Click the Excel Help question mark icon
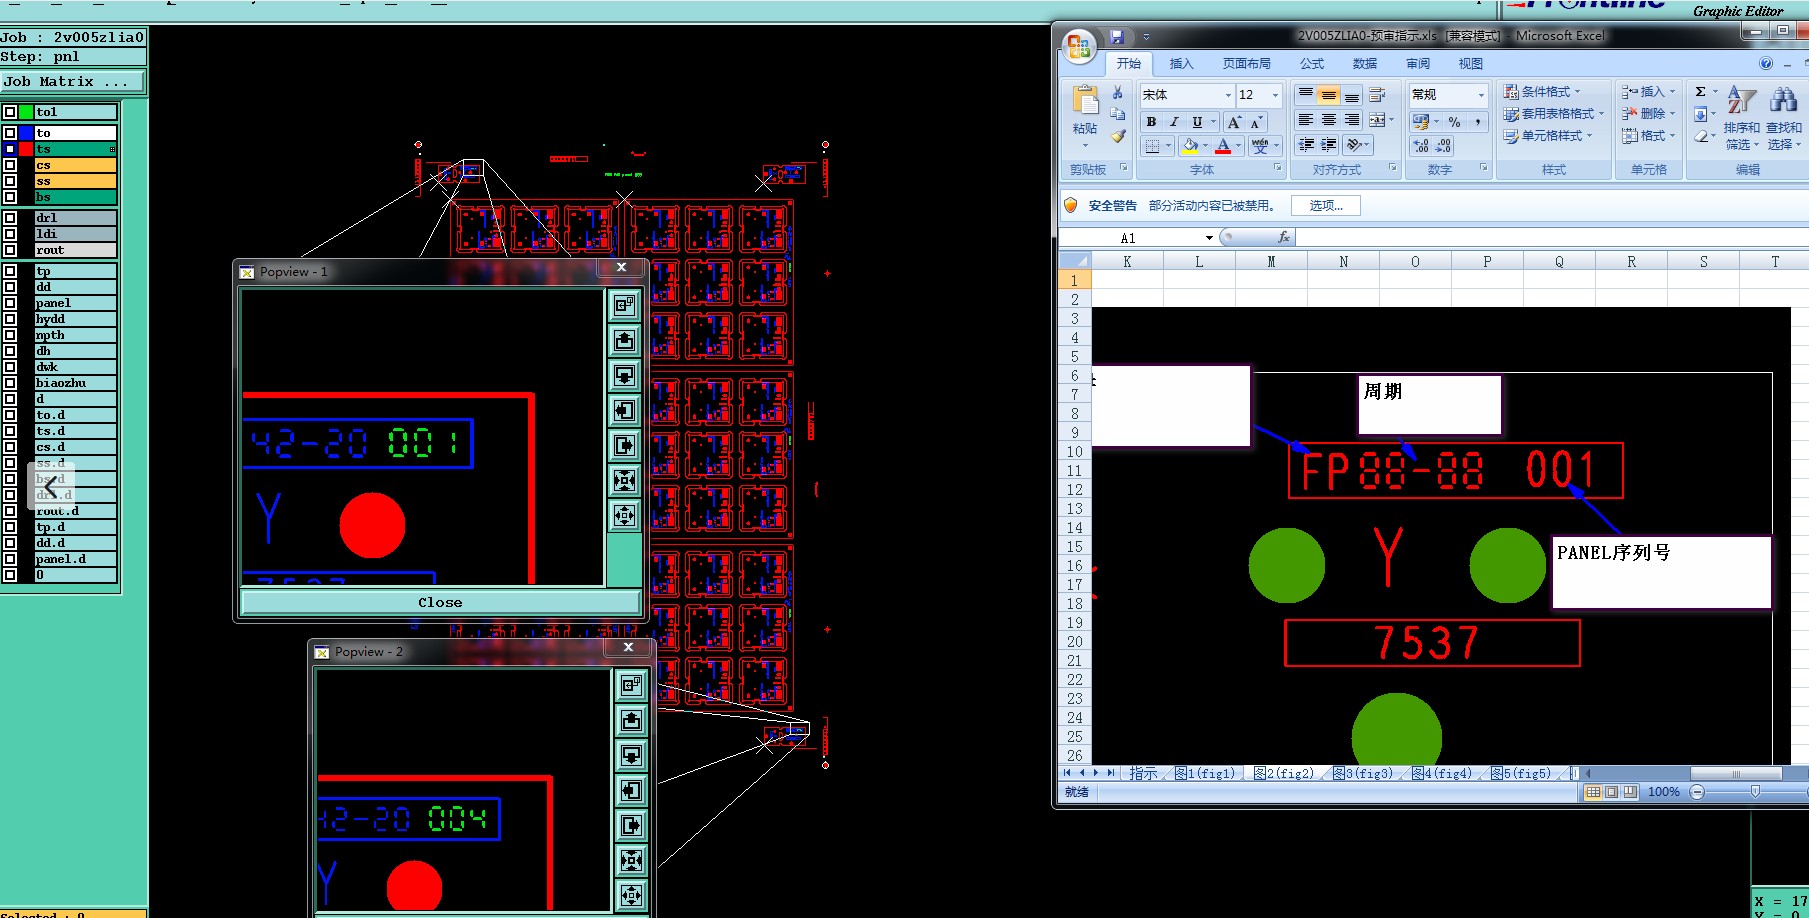 pyautogui.click(x=1766, y=64)
